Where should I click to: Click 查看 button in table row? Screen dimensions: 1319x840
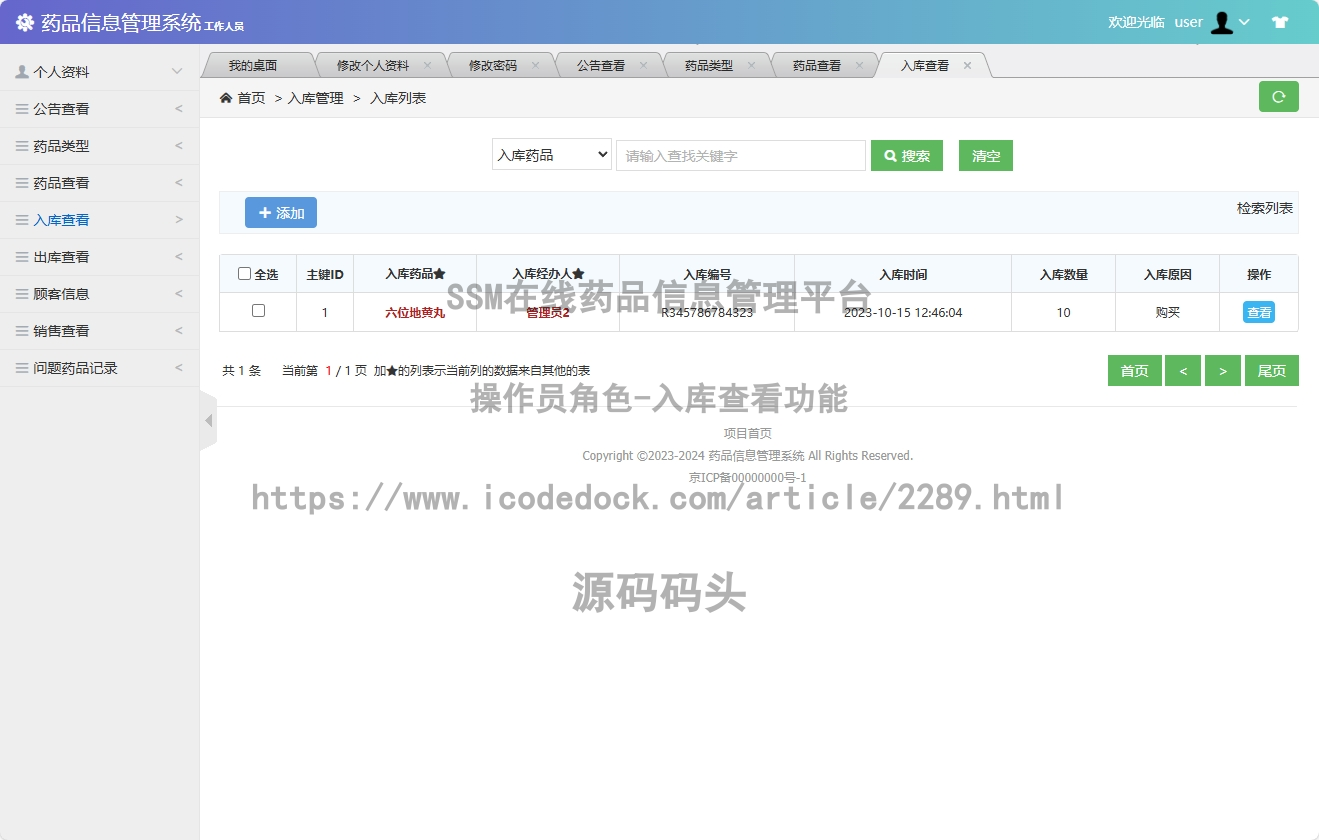[1259, 312]
